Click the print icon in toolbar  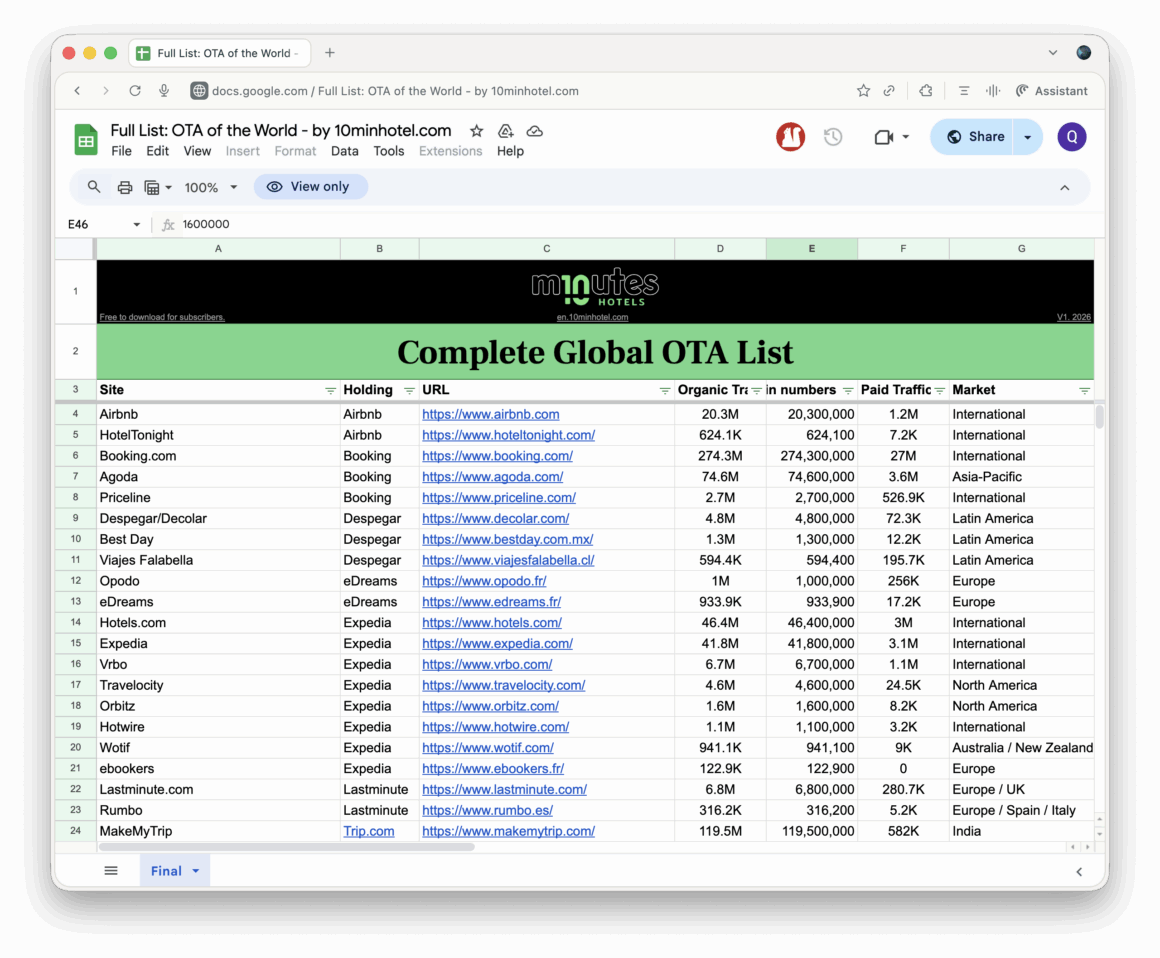125,187
